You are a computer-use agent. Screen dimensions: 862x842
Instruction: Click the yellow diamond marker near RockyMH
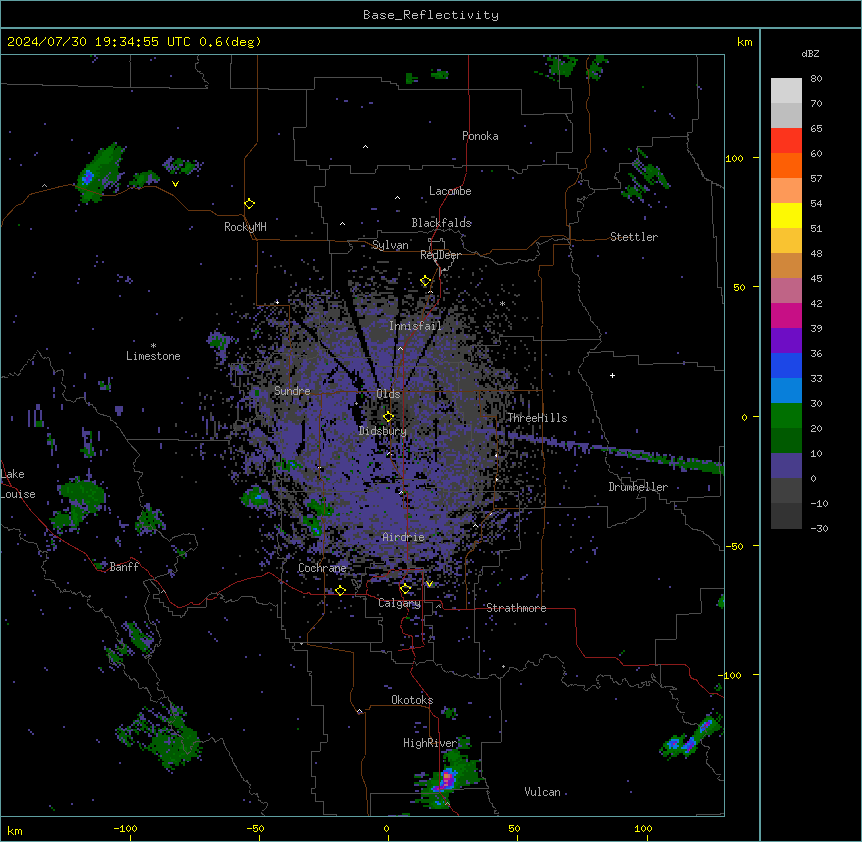coord(249,204)
